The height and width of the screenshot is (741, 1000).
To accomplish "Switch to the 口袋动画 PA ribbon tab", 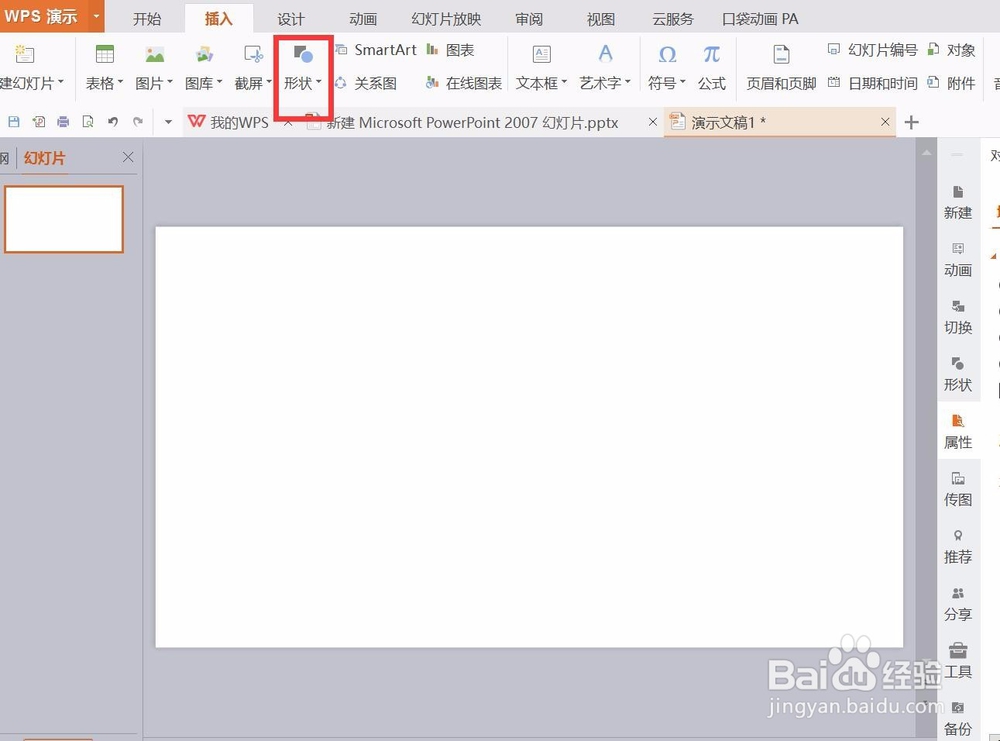I will click(x=760, y=19).
